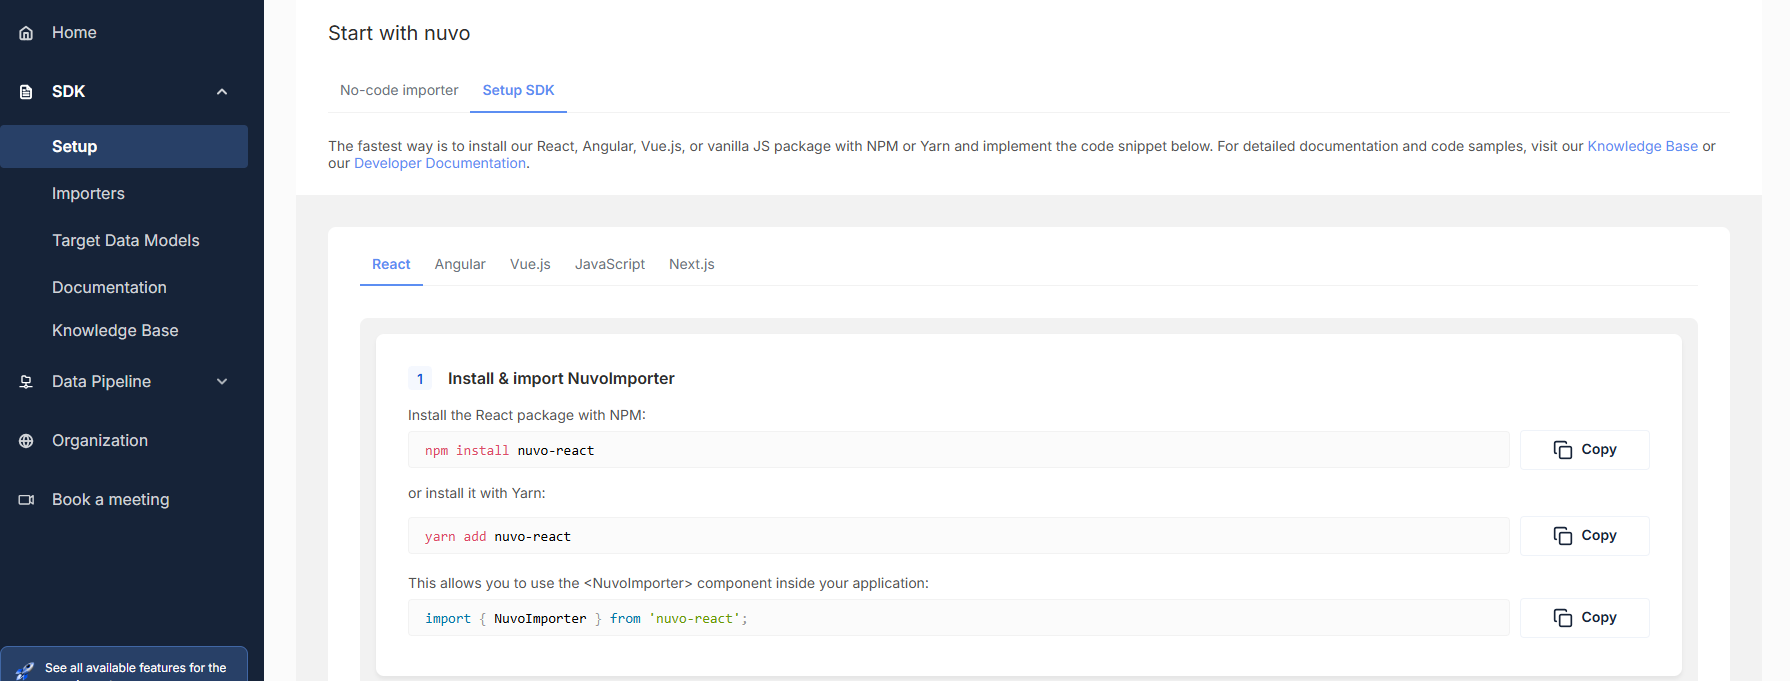The image size is (1790, 681).
Task: Click the see all available features banner
Action: (124, 666)
